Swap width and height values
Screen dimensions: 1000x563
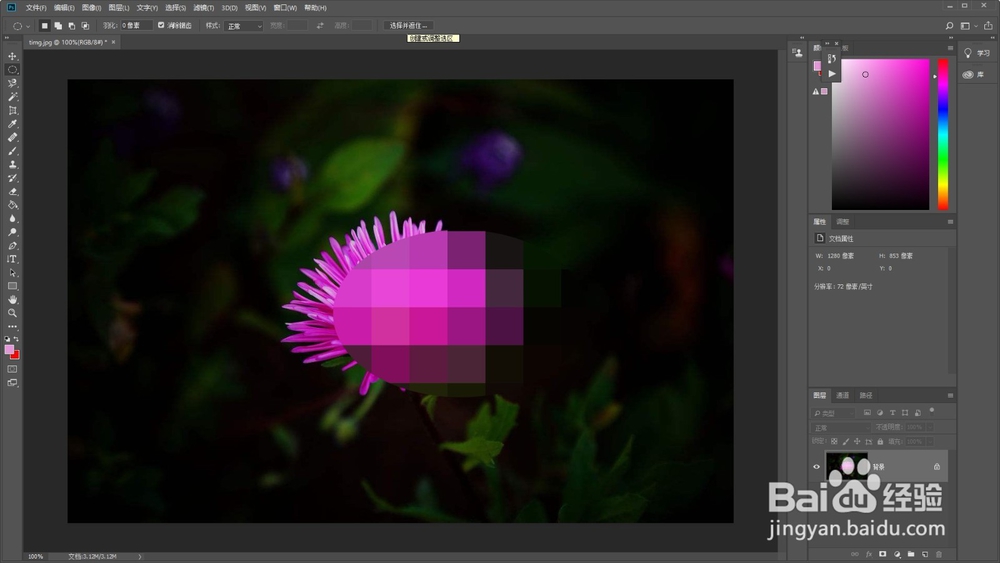320,26
